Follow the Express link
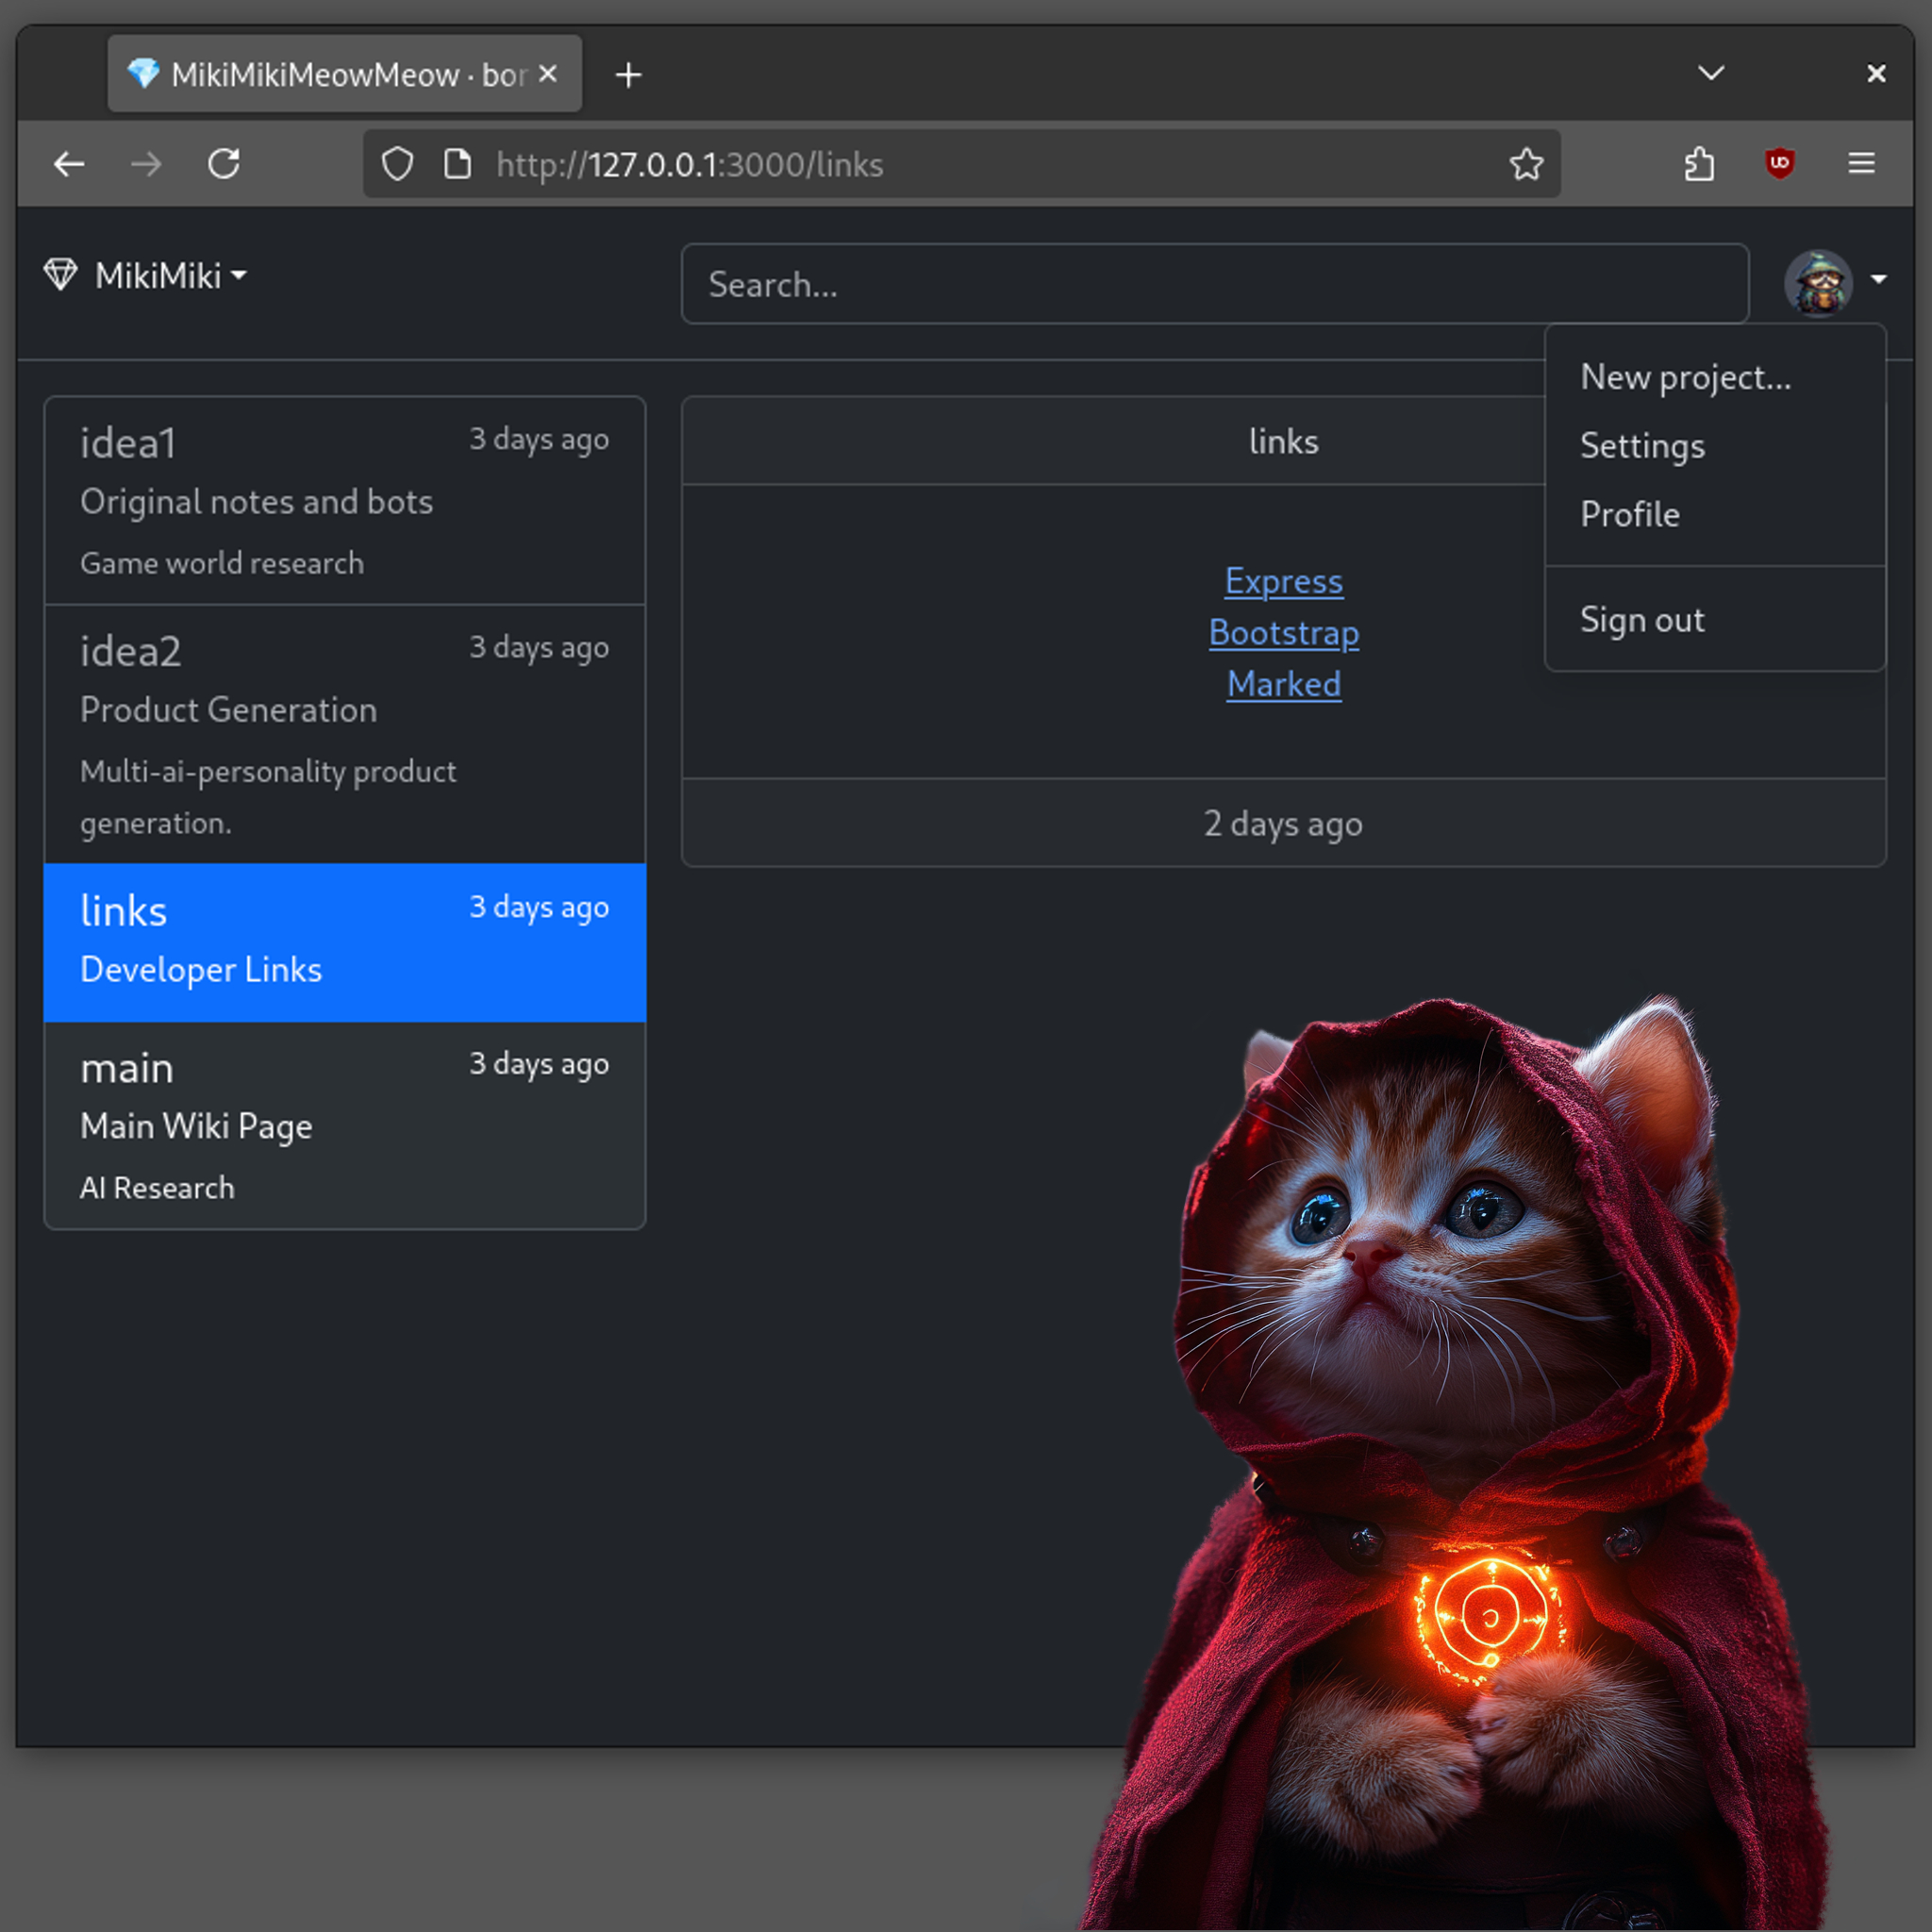This screenshot has width=1932, height=1932. (1283, 582)
